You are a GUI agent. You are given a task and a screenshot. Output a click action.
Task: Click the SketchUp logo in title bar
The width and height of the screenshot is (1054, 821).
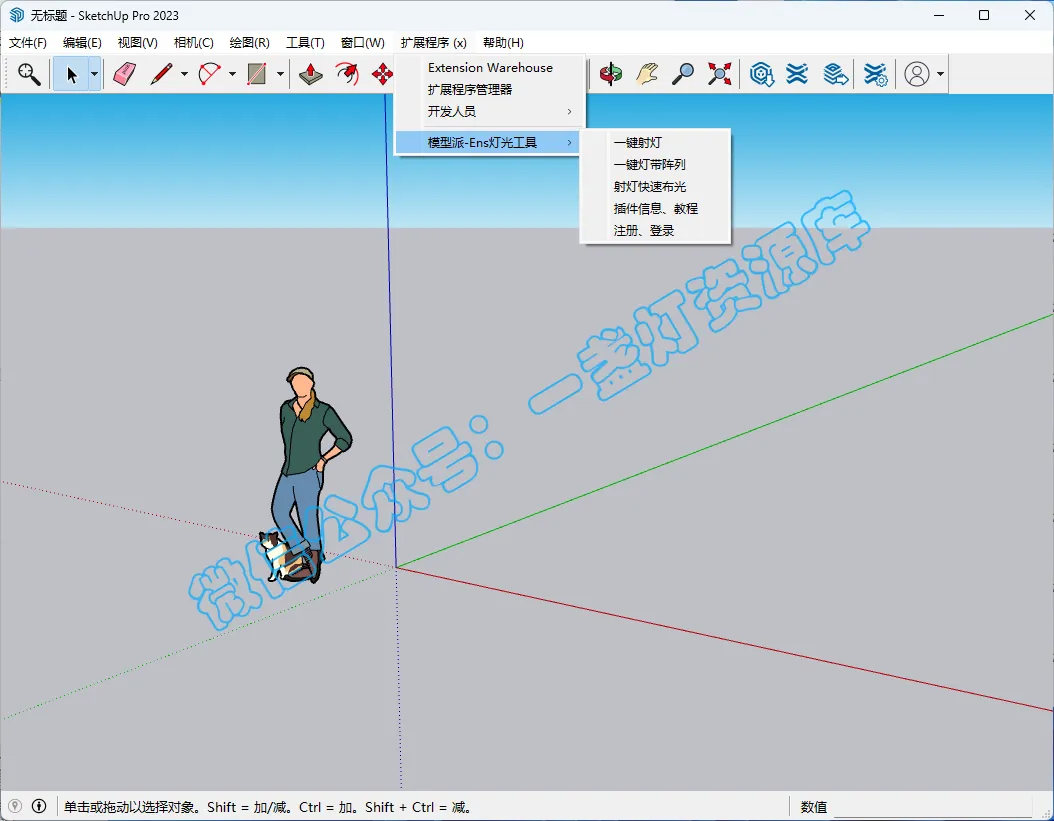[17, 15]
